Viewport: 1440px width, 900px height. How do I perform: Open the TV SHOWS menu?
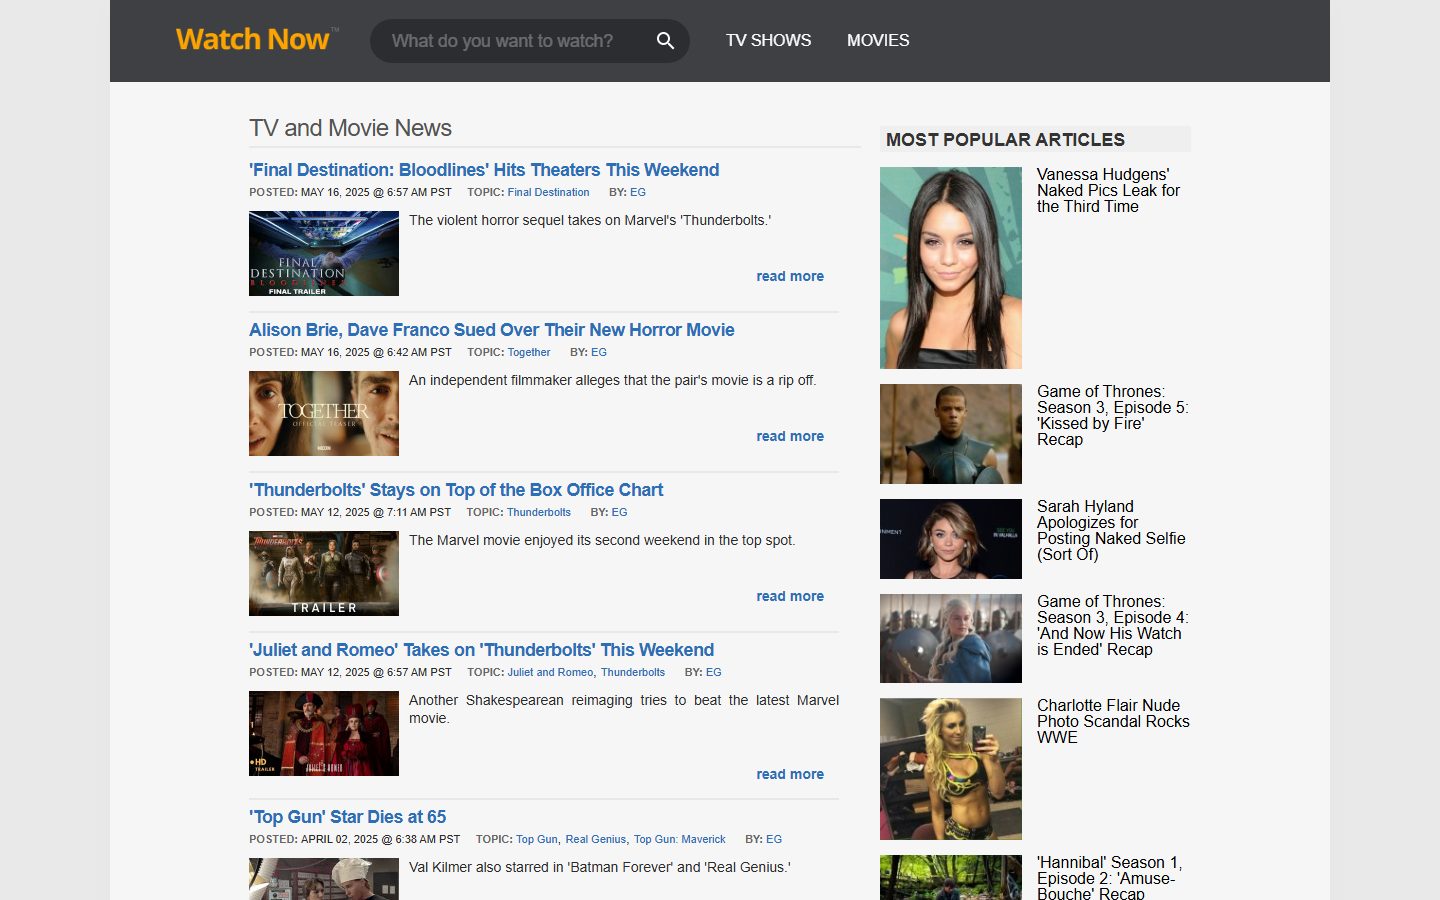[768, 41]
